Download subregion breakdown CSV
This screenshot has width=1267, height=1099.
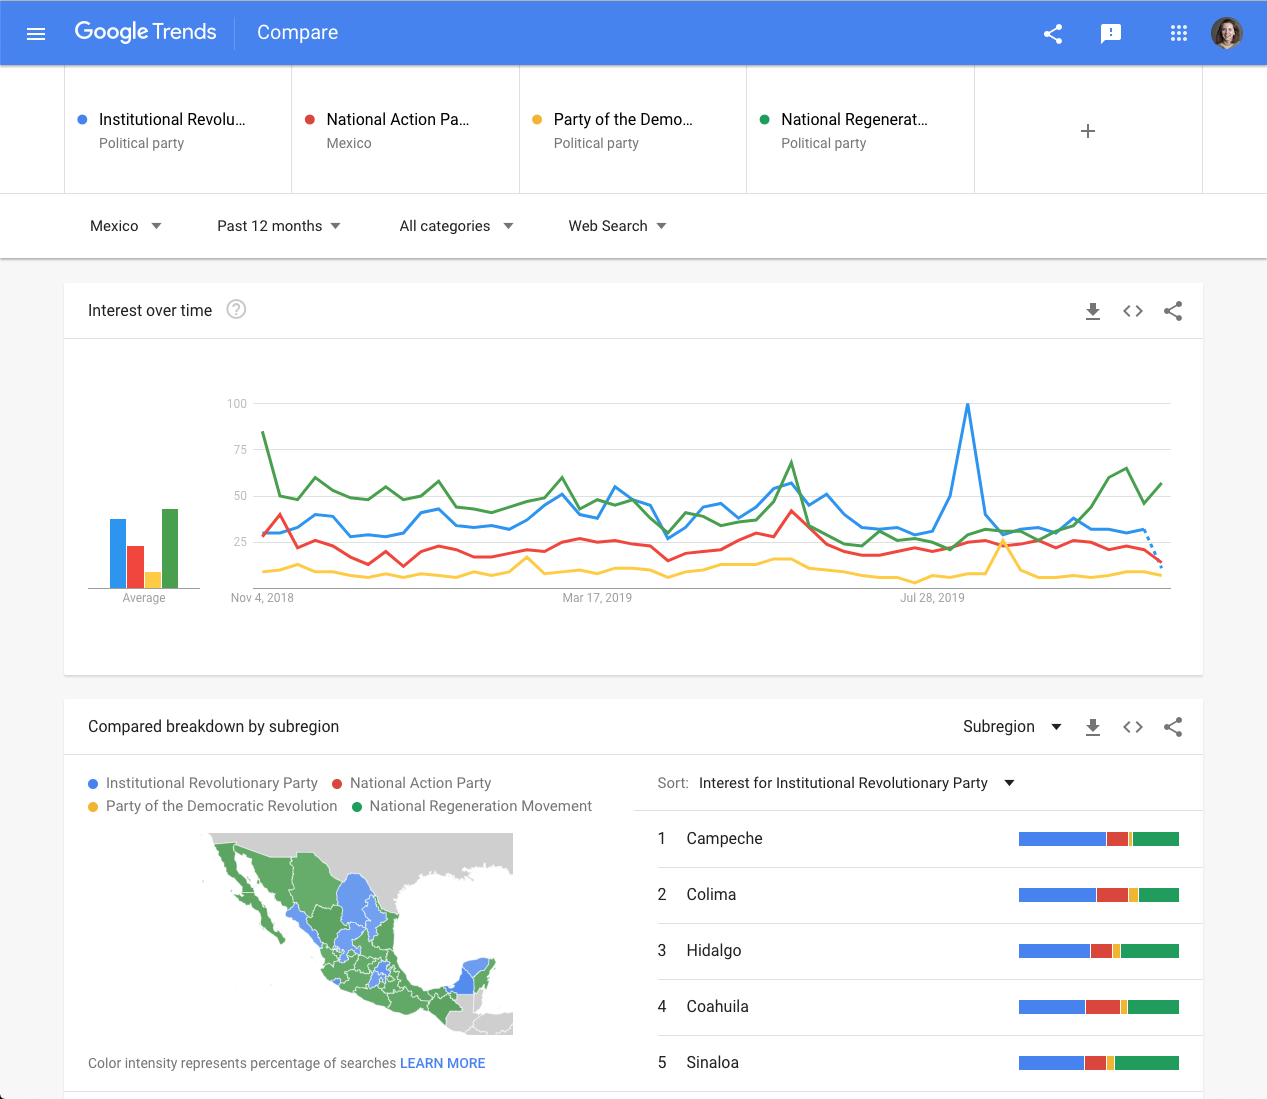point(1093,727)
